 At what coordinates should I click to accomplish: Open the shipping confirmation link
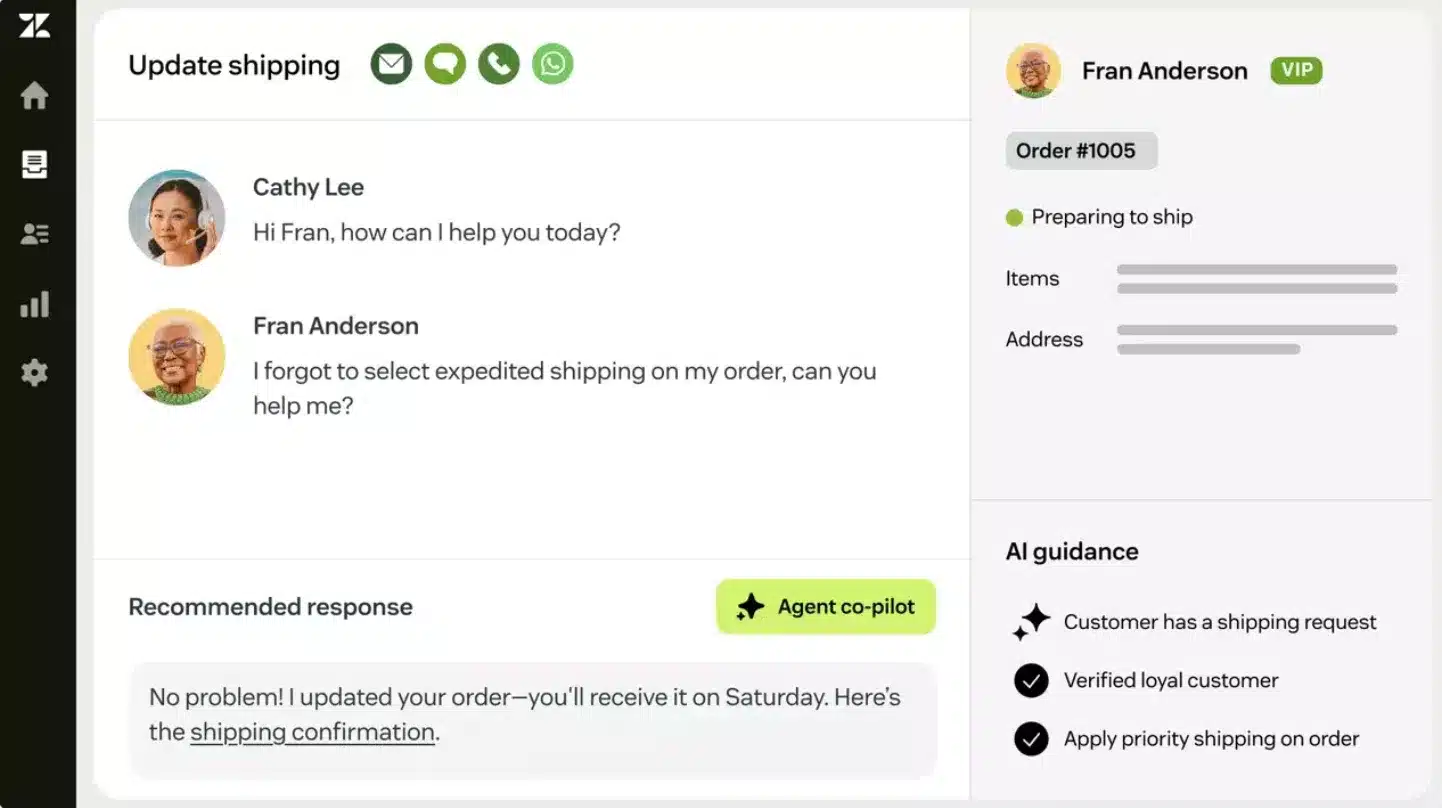[x=312, y=731]
